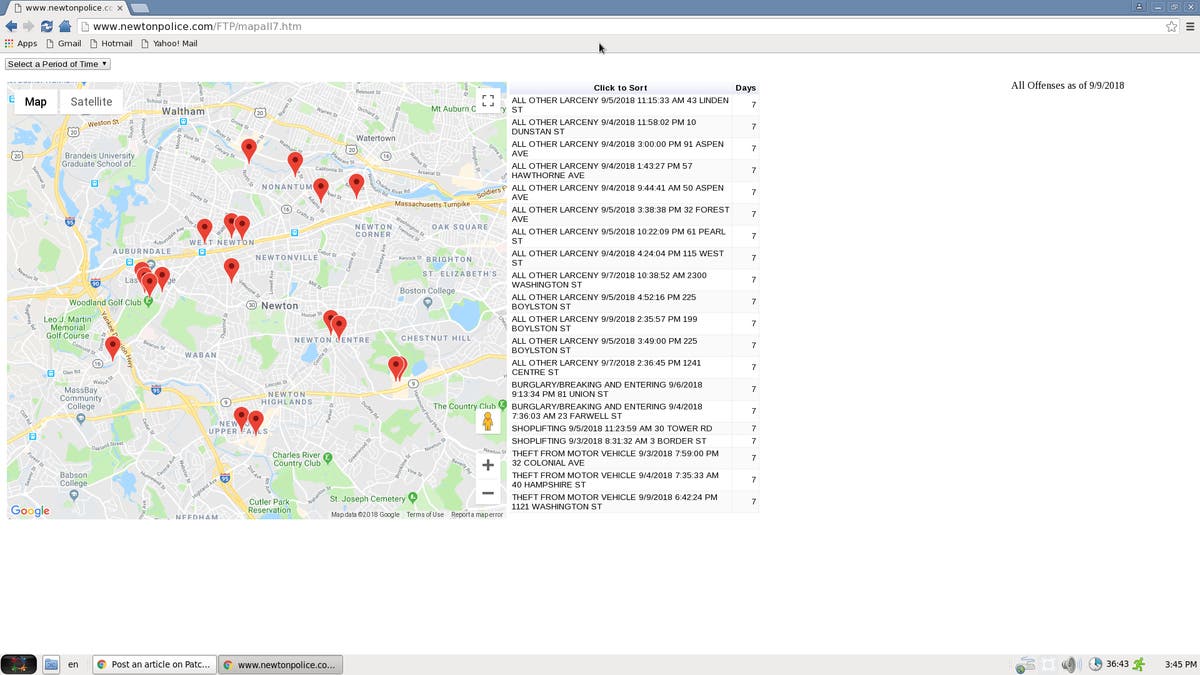Click the browser reload page icon
The height and width of the screenshot is (675, 1200).
click(47, 26)
